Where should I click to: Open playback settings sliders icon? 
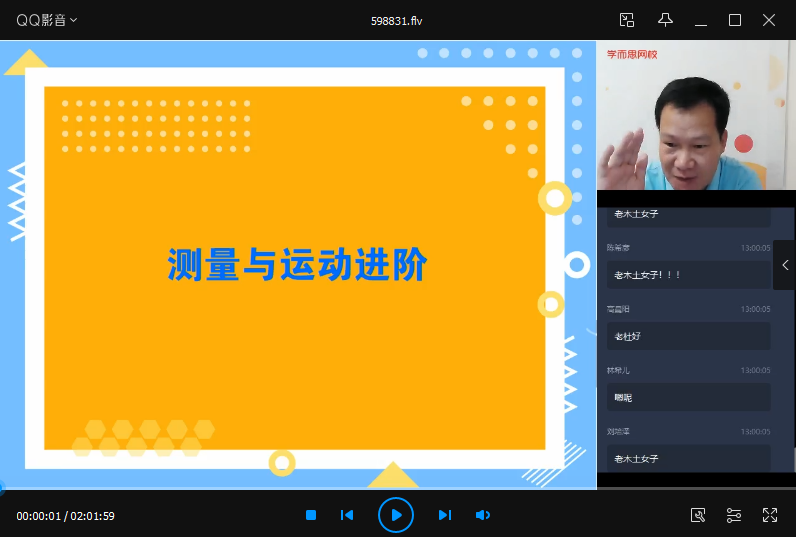[734, 515]
